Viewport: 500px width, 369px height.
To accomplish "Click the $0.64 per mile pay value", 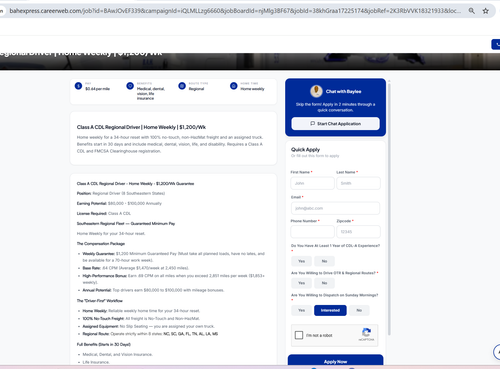I will click(97, 89).
